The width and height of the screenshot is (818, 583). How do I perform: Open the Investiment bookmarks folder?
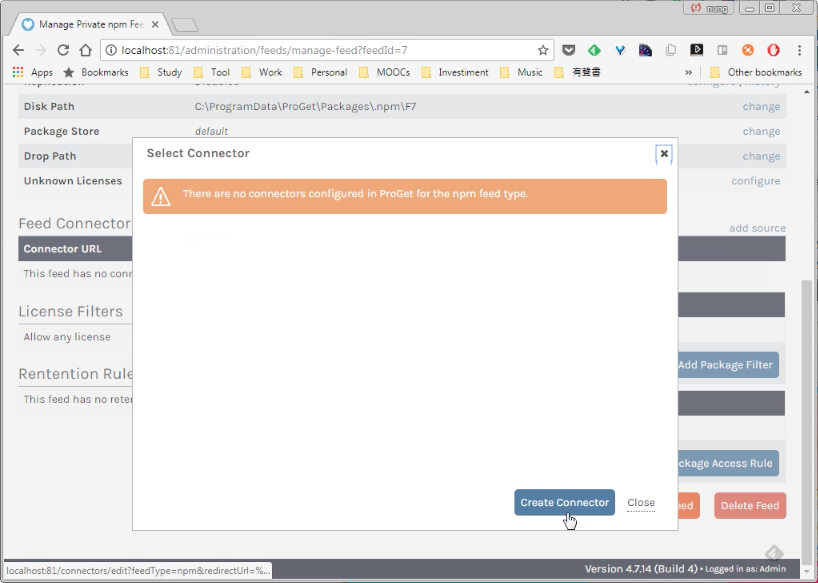pyautogui.click(x=455, y=72)
